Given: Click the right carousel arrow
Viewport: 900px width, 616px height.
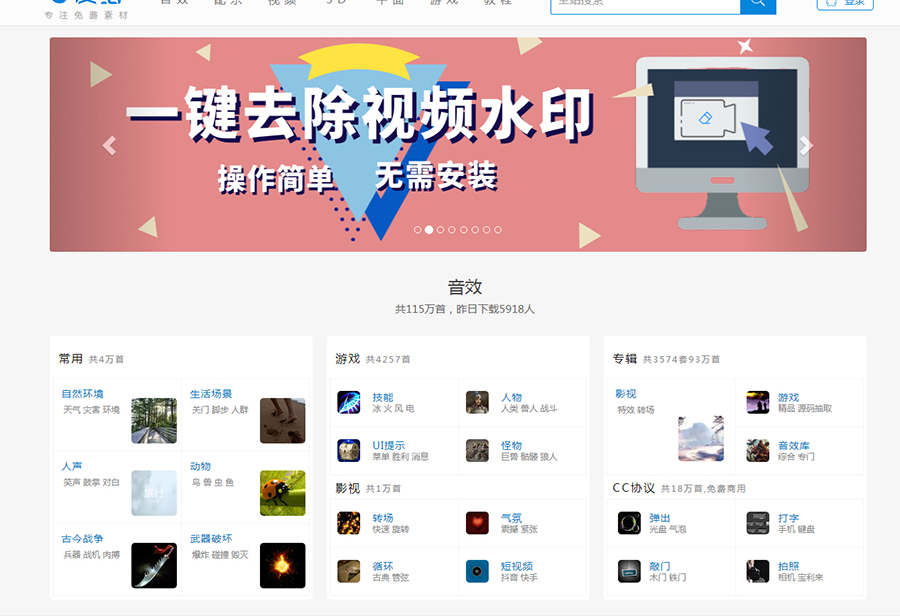Looking at the screenshot, I should (805, 145).
